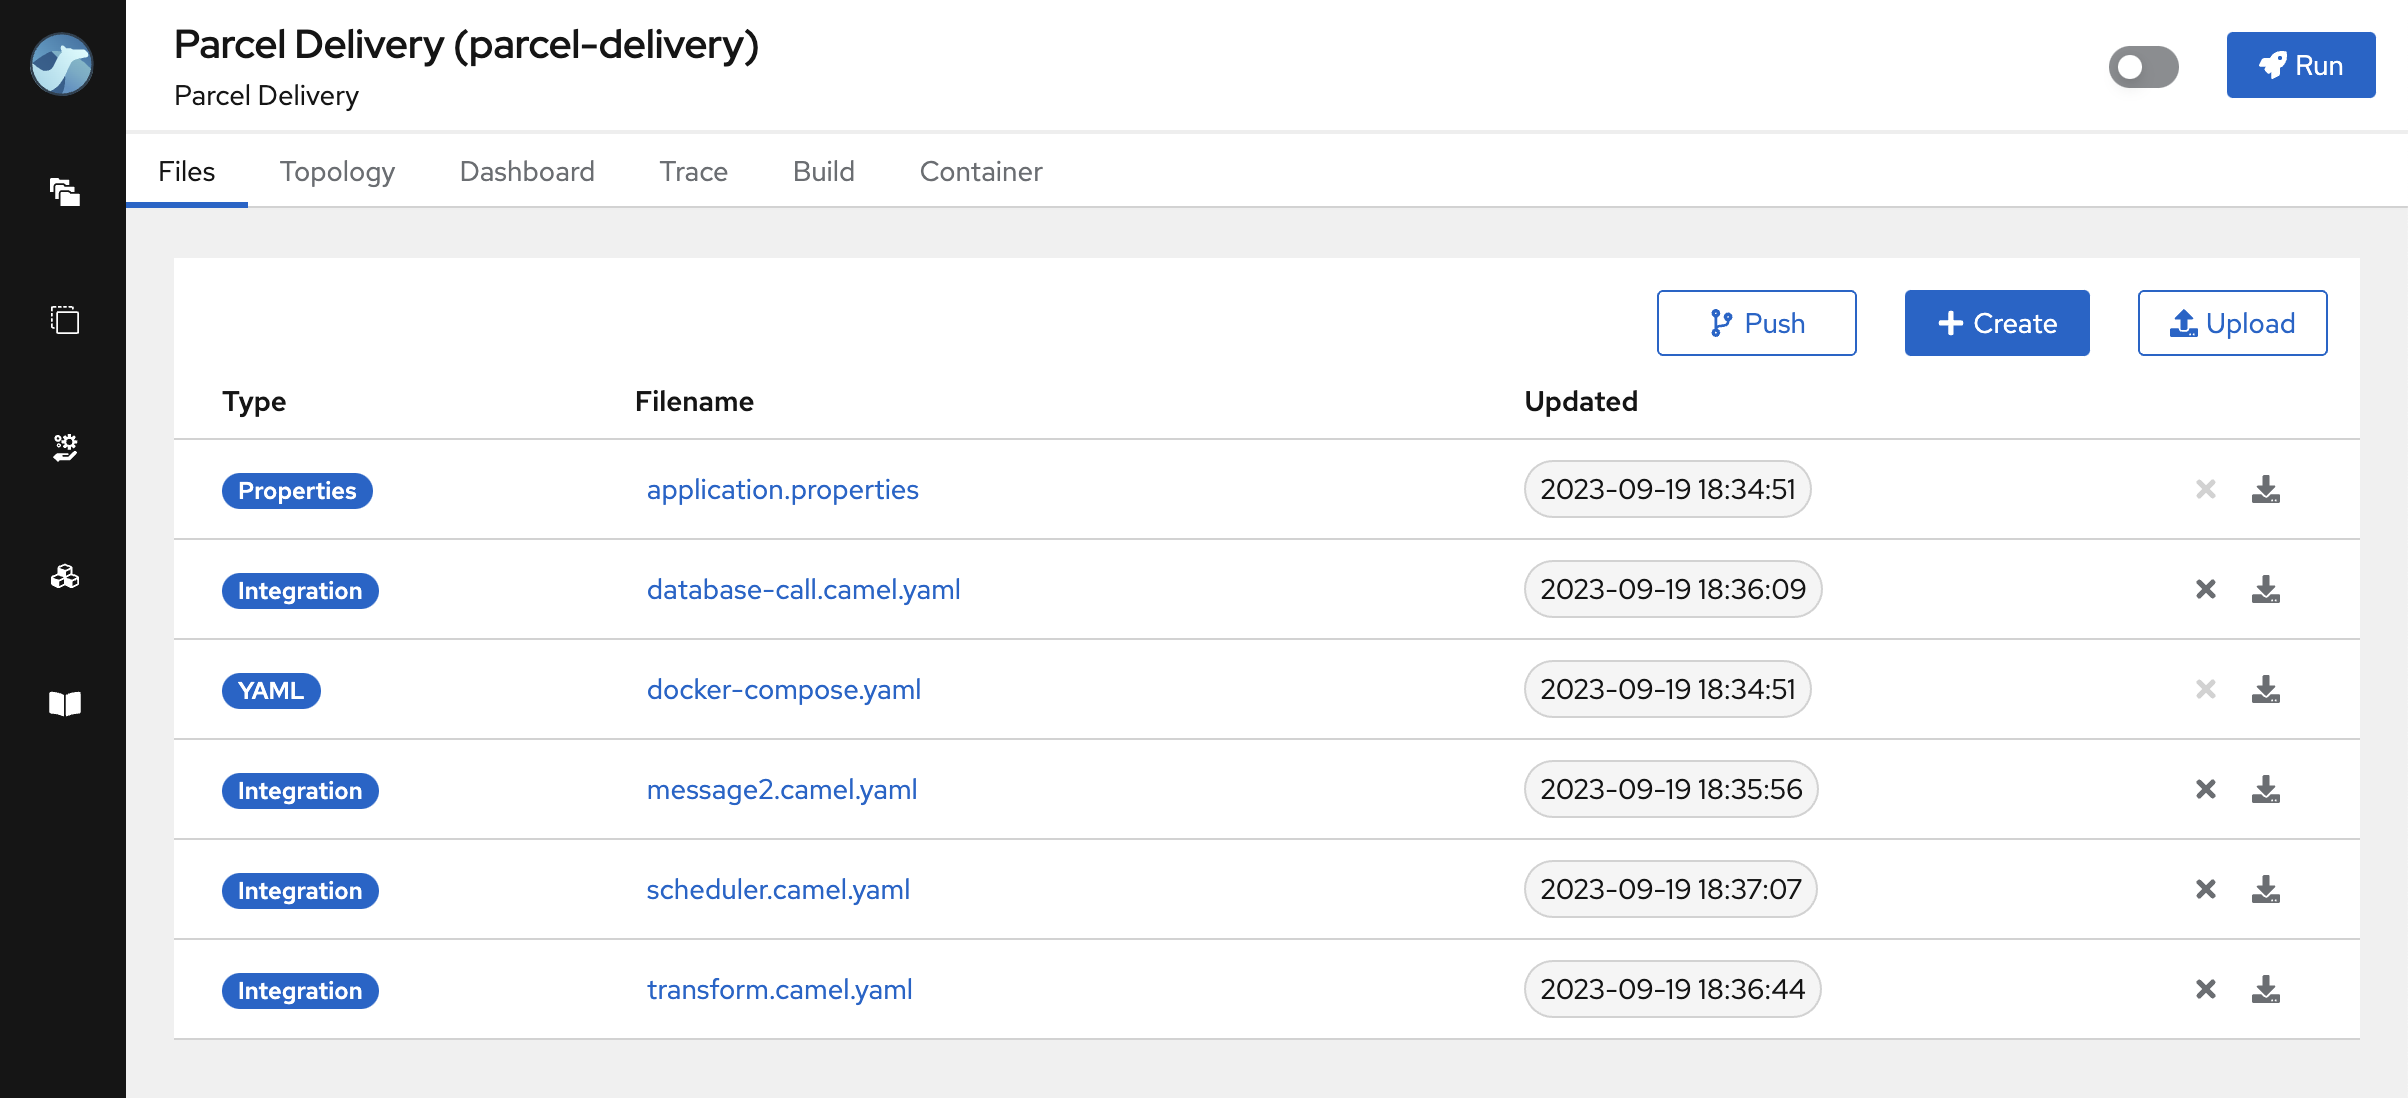Download the application.properties file
This screenshot has height=1098, width=2408.
click(2265, 489)
